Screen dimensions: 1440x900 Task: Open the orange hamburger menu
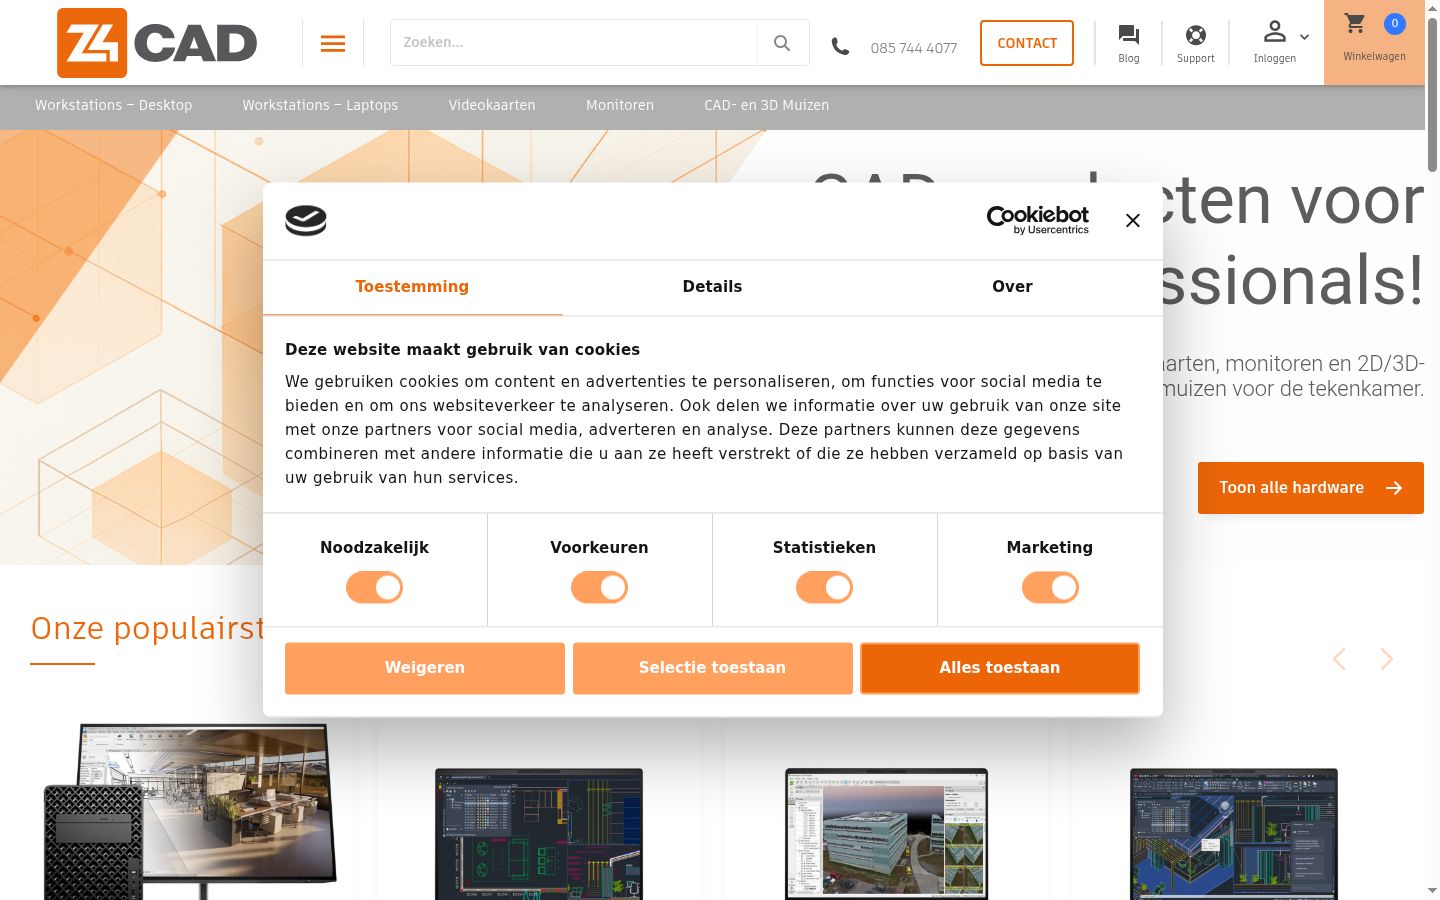(333, 43)
